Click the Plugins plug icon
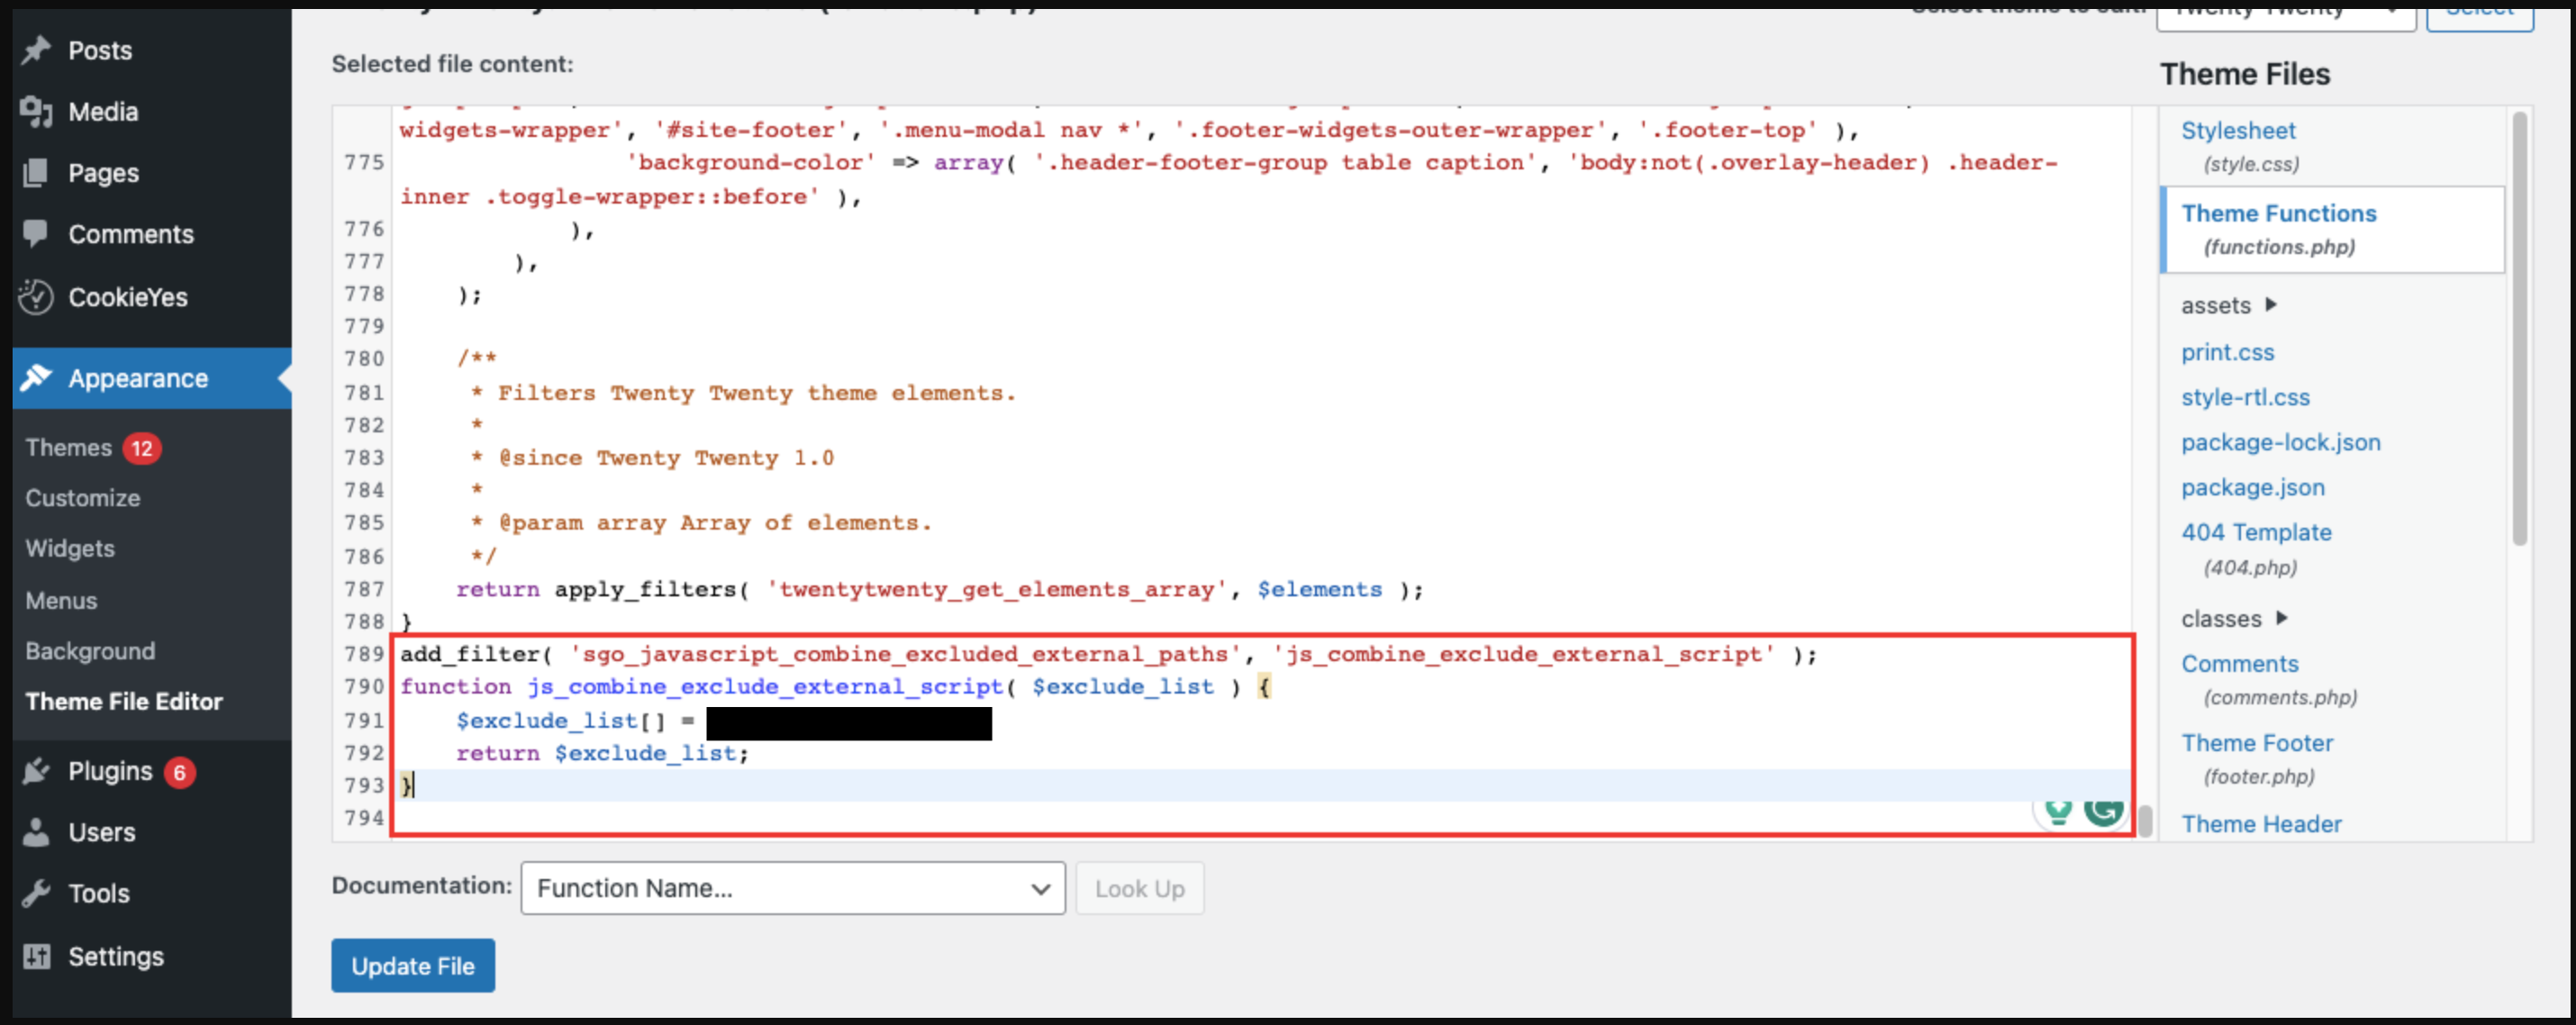This screenshot has height=1025, width=2576. [36, 771]
